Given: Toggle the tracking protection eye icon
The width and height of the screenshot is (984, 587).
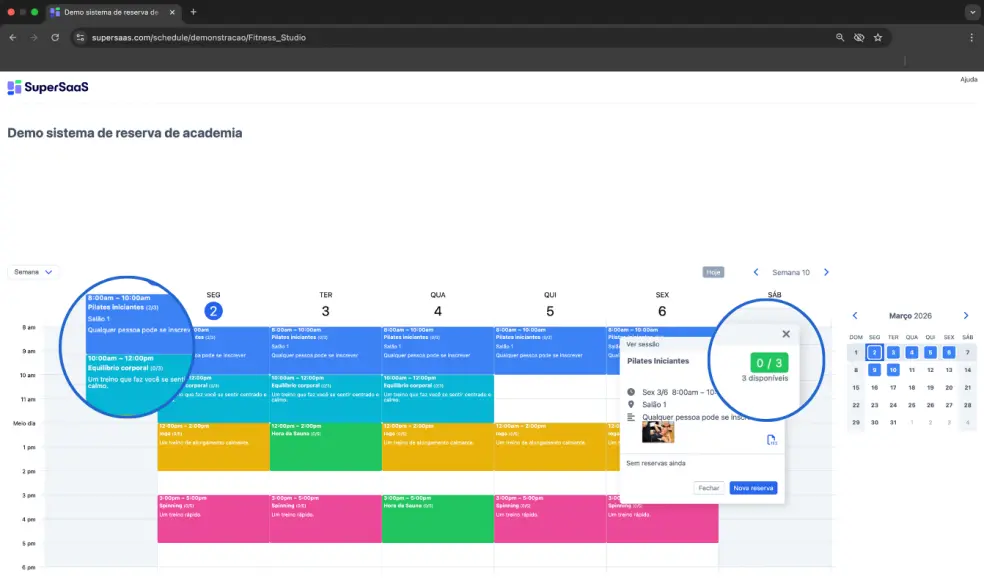Looking at the screenshot, I should (x=859, y=37).
